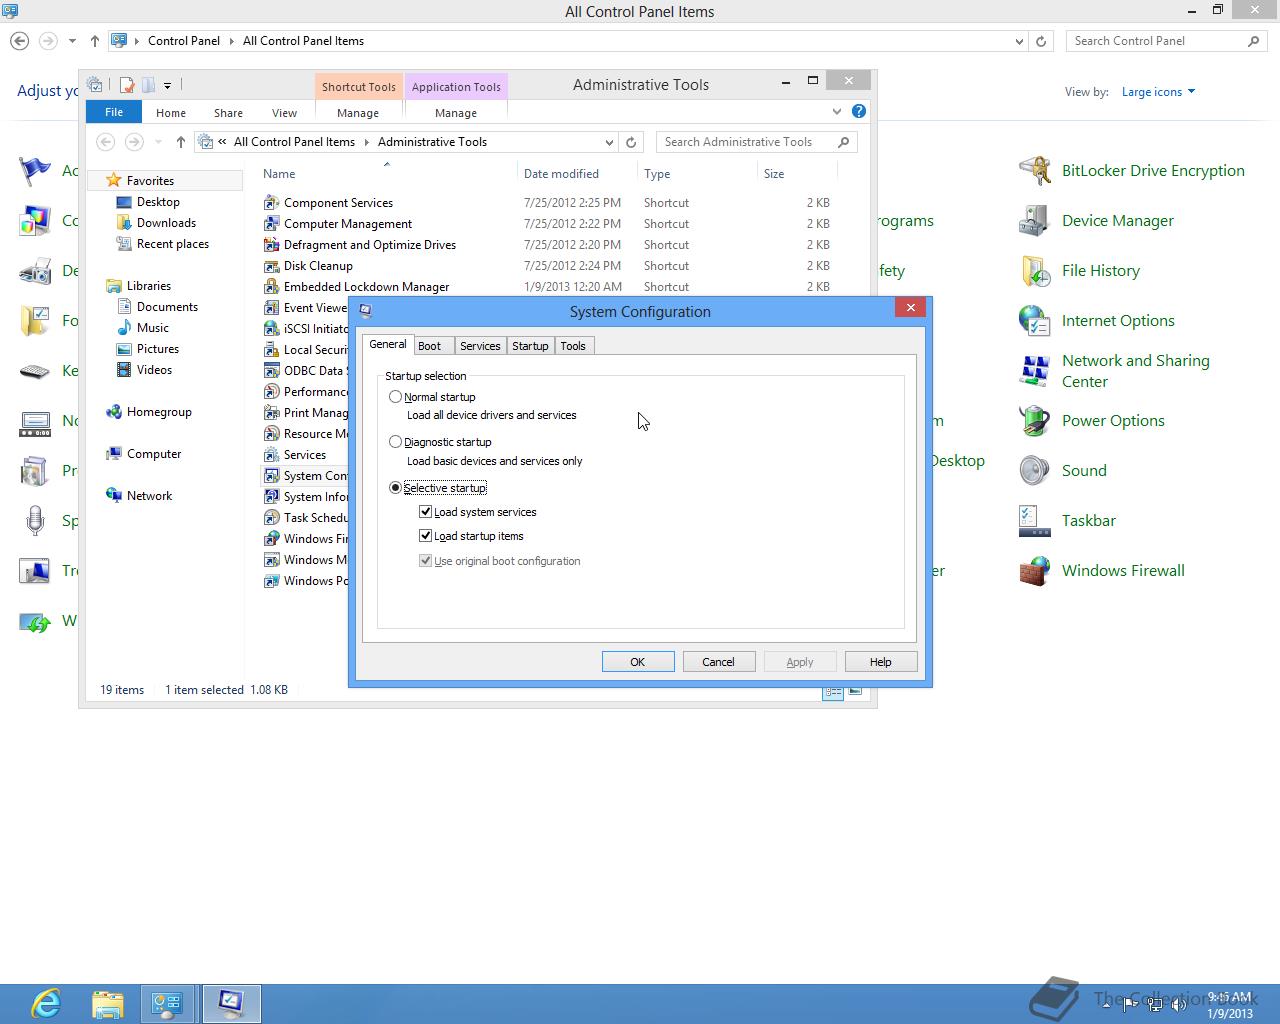This screenshot has height=1024, width=1280.
Task: Select the Shortcut Tools contextual tab
Action: point(359,87)
